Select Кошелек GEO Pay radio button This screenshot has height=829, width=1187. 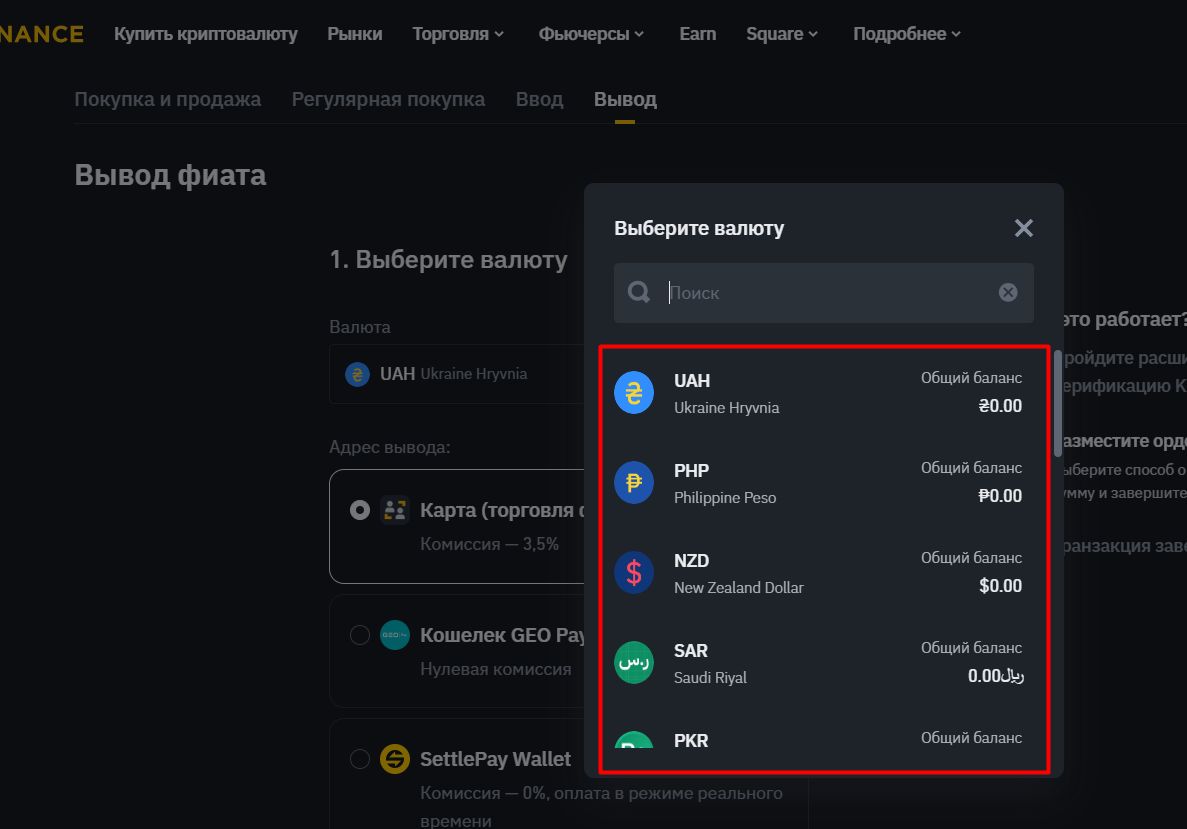(360, 634)
